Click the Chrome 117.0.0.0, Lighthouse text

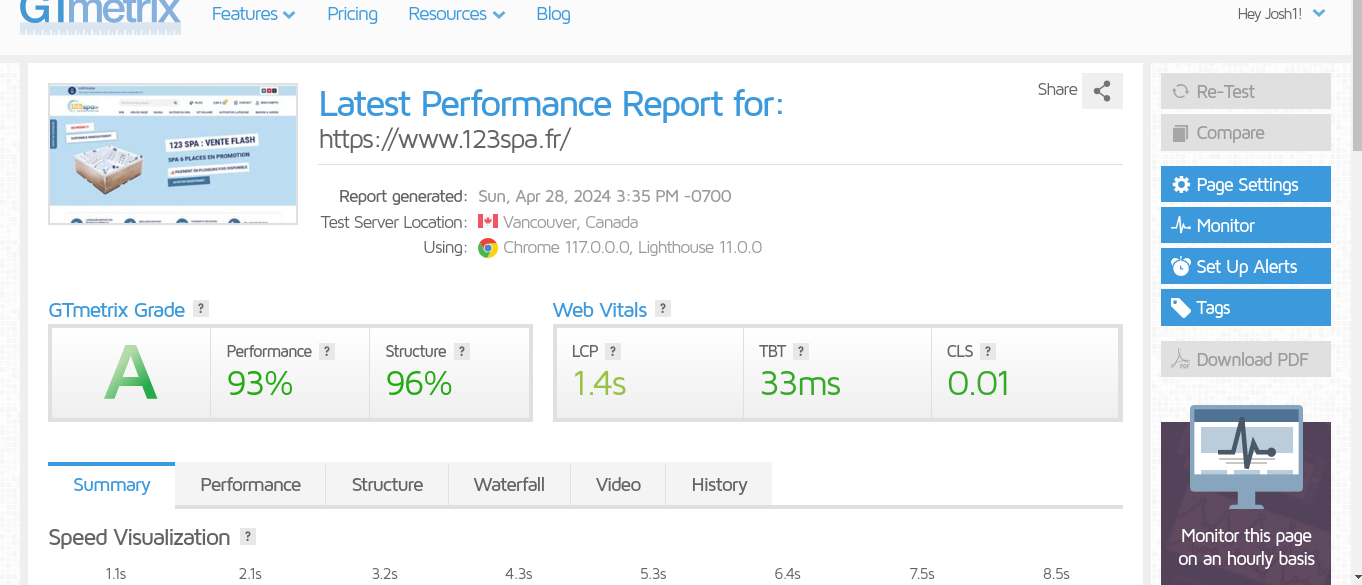[x=632, y=248]
